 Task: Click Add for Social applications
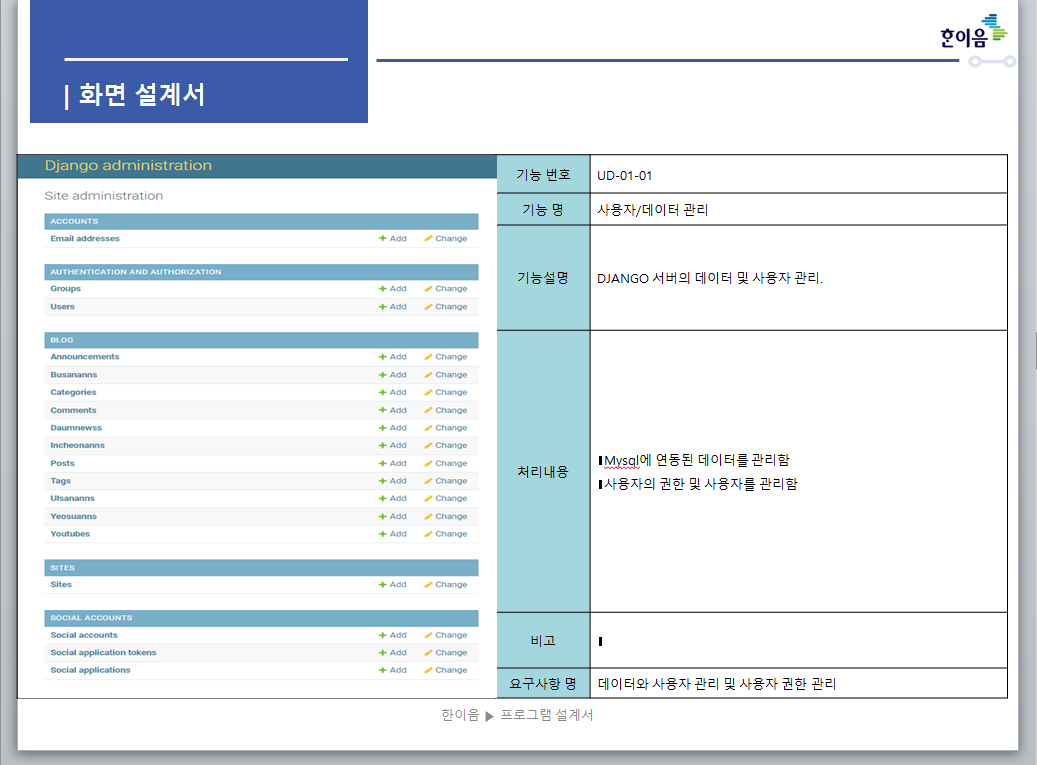393,670
